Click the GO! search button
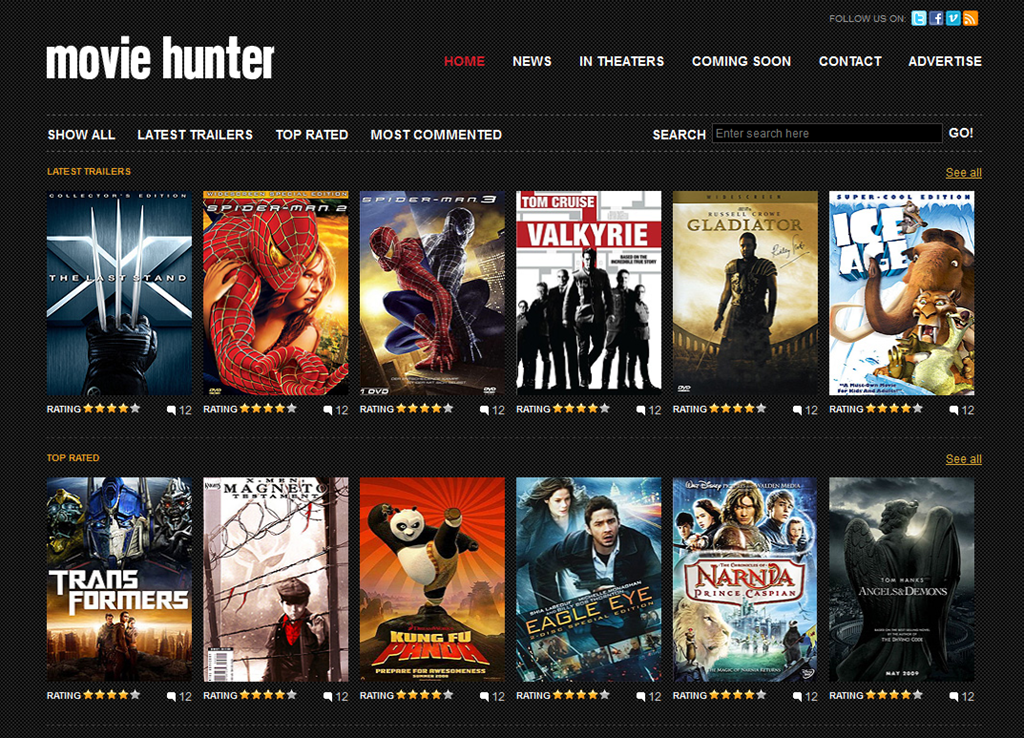This screenshot has width=1024, height=738. tap(961, 133)
